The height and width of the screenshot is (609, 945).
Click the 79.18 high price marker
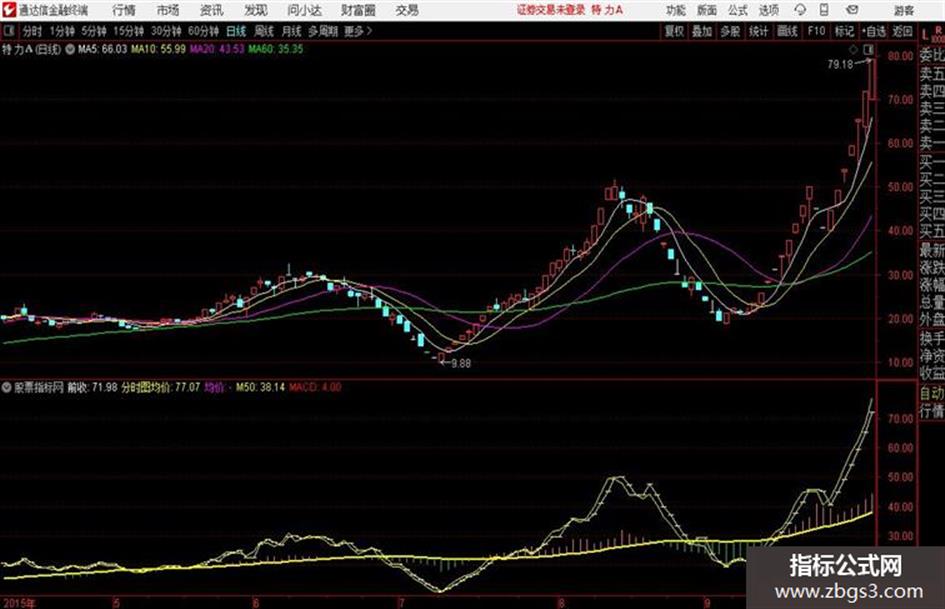[840, 65]
